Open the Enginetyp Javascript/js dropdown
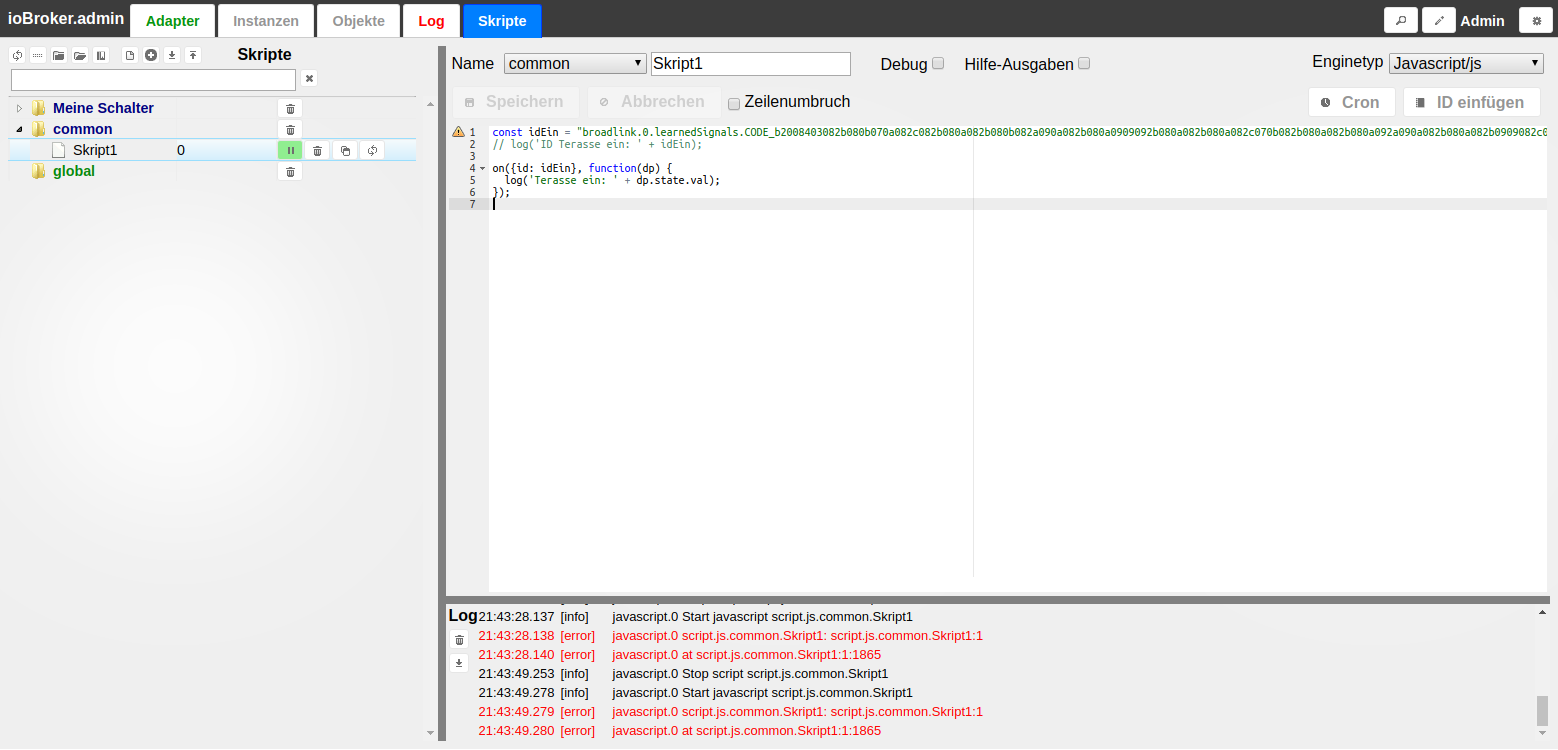Screen dimensions: 1558x750 [x=1466, y=63]
